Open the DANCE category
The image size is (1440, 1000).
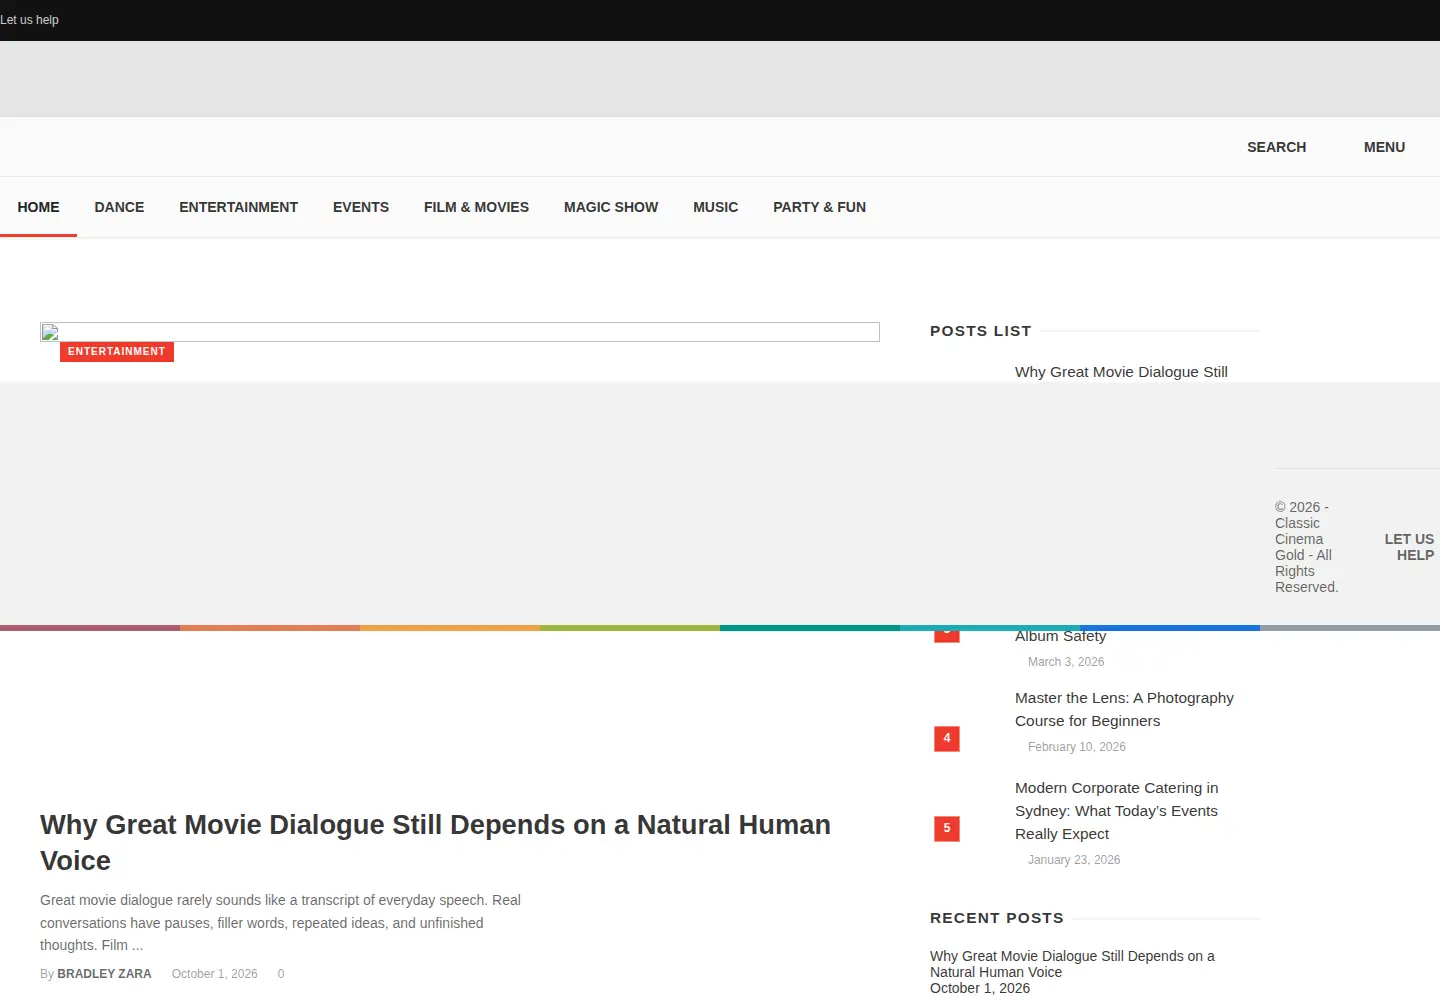pyautogui.click(x=119, y=207)
